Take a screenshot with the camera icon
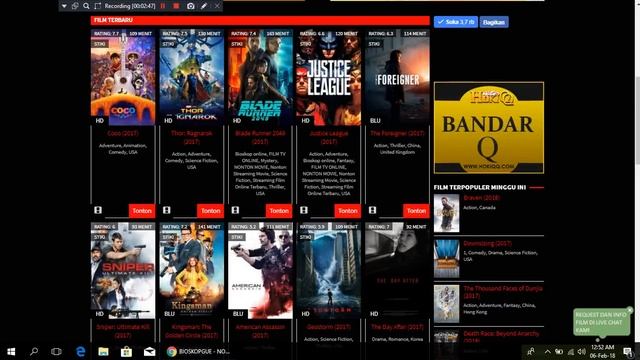 [x=191, y=6]
